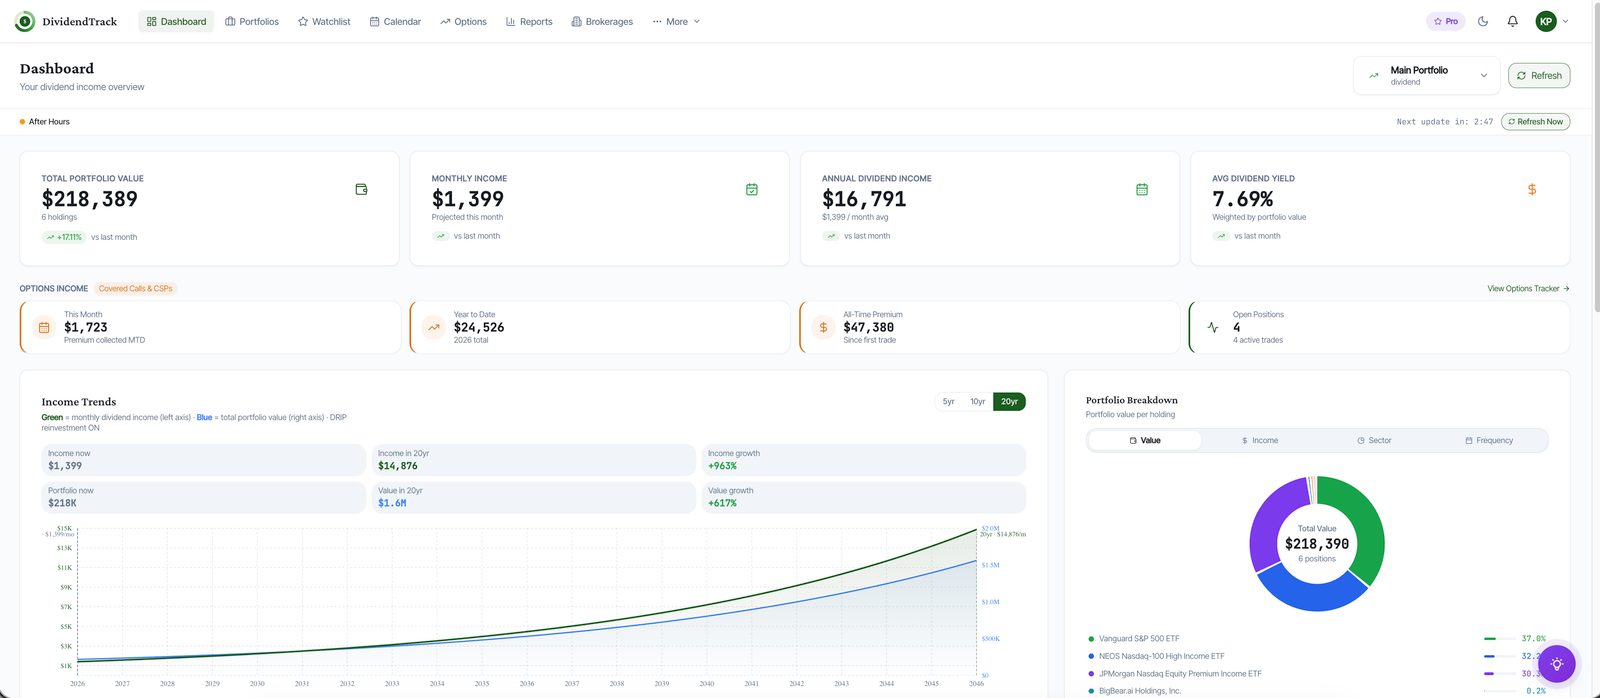Open notifications bell
The image size is (1600, 698).
click(x=1513, y=21)
